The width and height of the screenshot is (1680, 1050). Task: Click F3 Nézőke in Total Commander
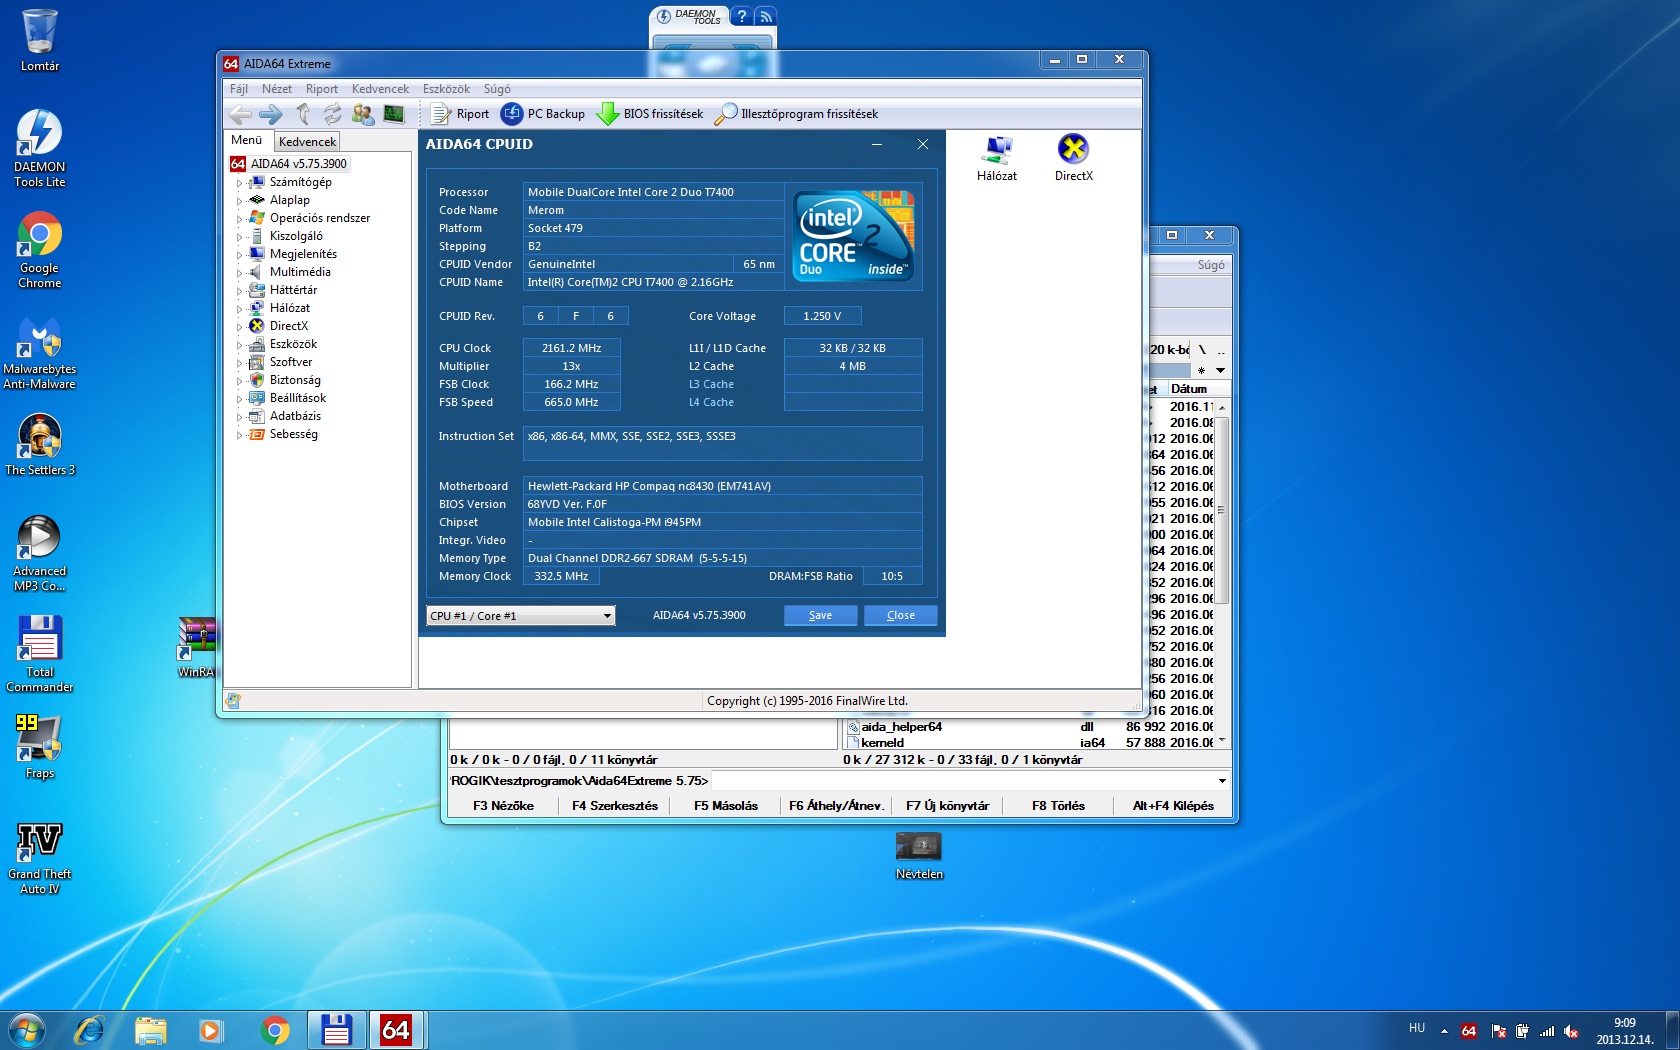(503, 806)
